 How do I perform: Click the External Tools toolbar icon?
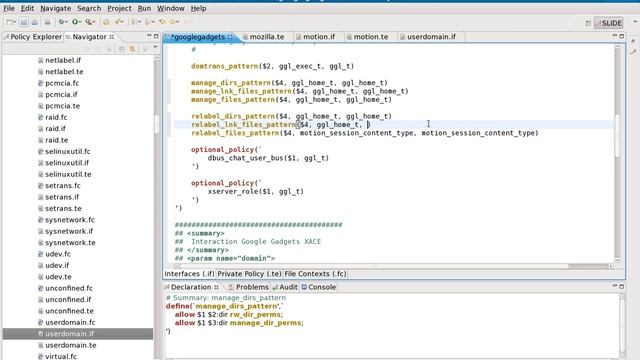89,22
